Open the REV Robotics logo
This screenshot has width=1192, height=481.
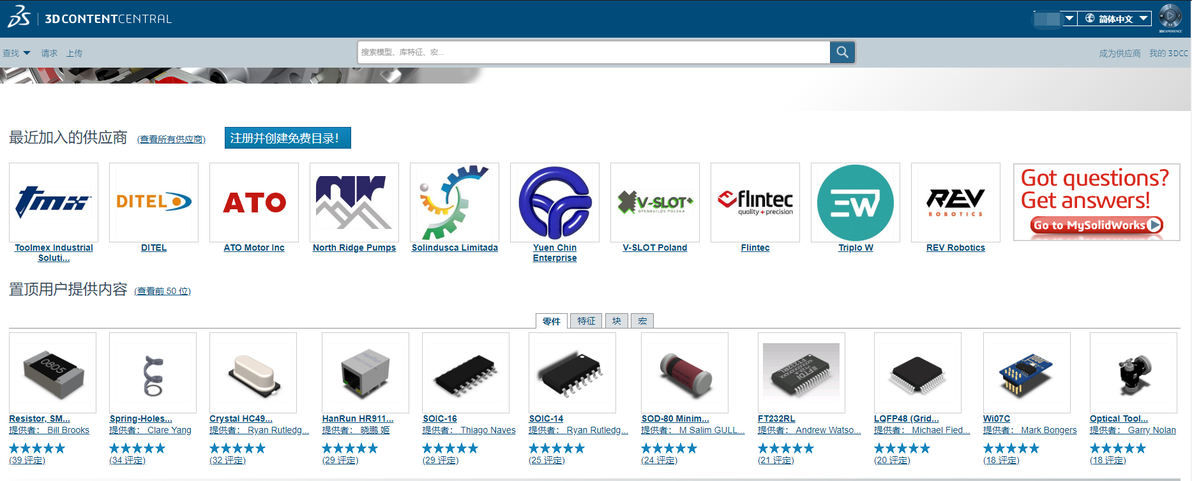tap(956, 202)
